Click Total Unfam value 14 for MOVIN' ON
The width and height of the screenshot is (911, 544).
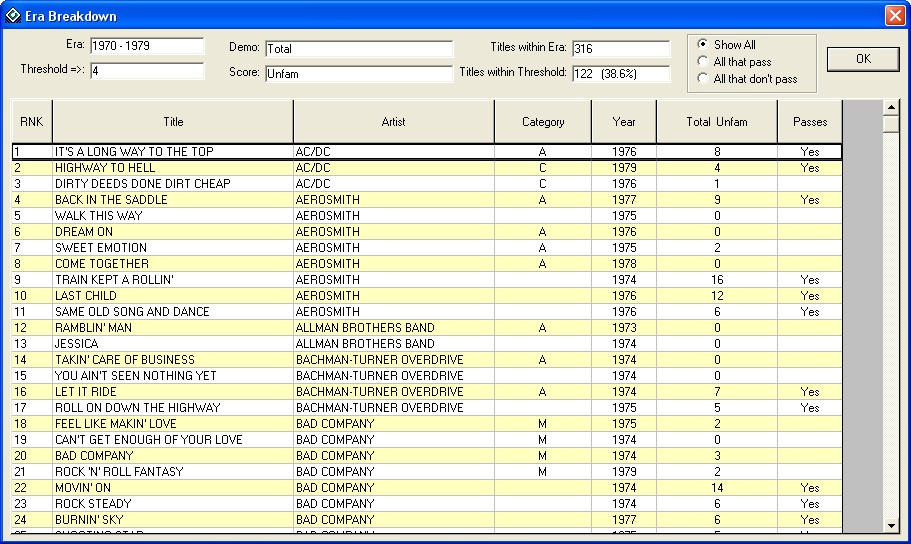click(717, 488)
